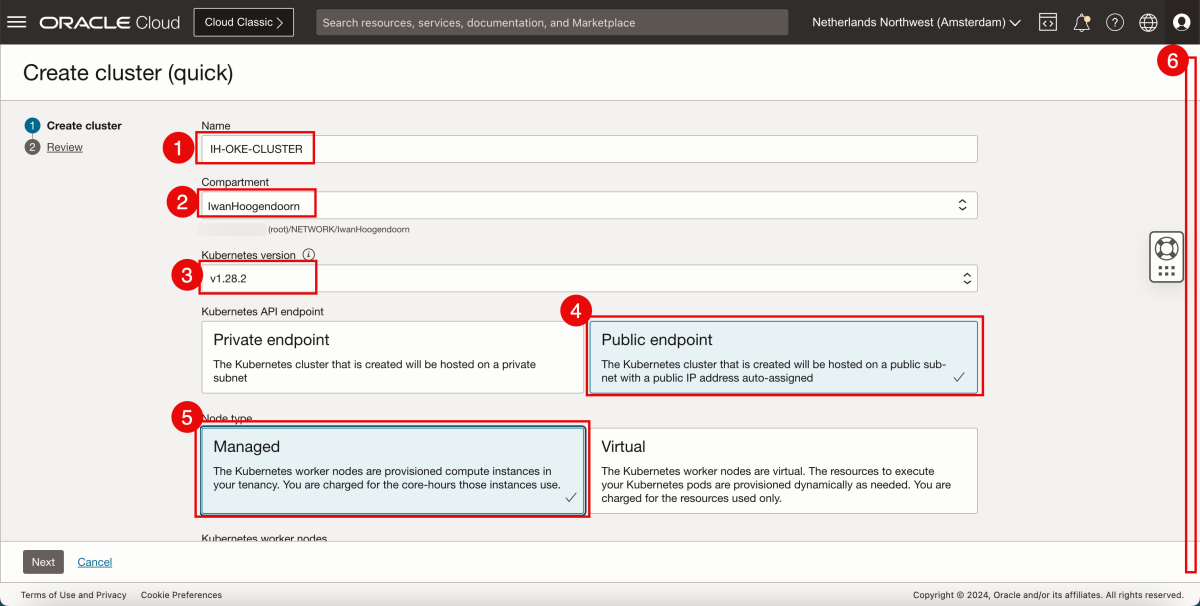Cancel the cluster creation
This screenshot has height=606, width=1200.
[x=94, y=562]
